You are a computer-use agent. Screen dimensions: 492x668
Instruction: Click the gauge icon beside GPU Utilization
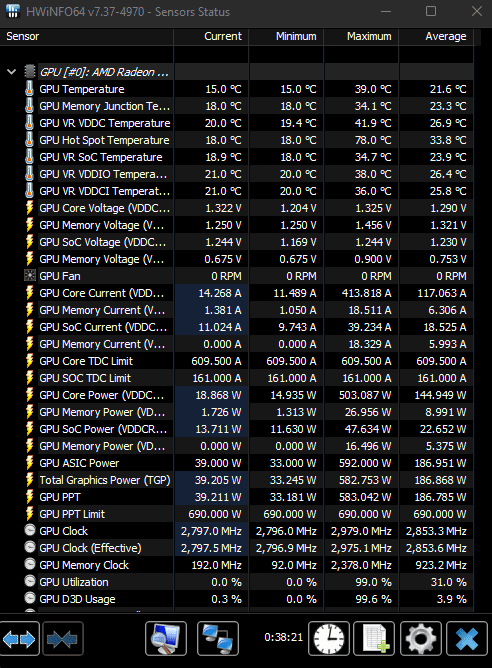[29, 582]
